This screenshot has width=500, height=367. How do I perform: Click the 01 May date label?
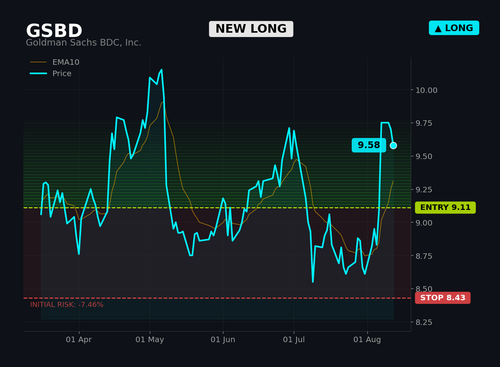coord(150,340)
